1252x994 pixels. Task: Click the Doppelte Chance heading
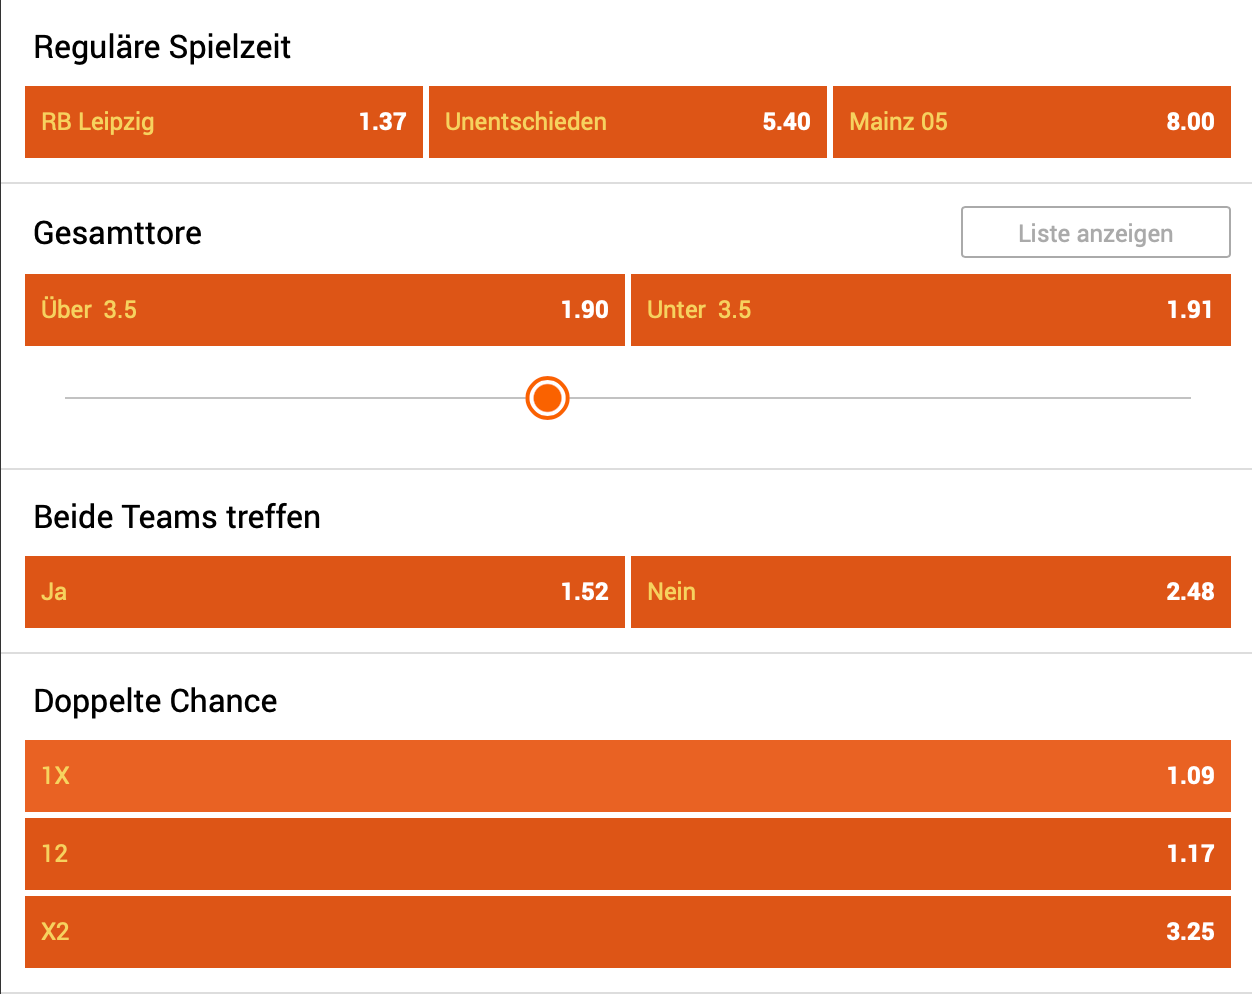(155, 701)
